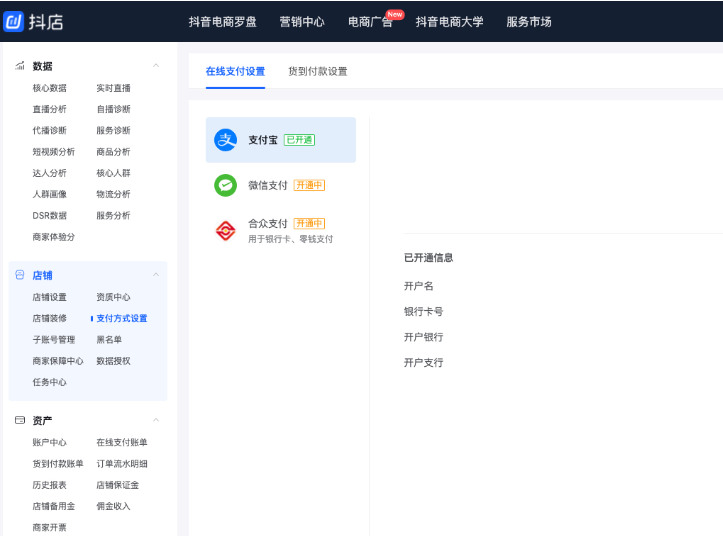
Task: Open 服务诊断 in sidebar
Action: (113, 130)
